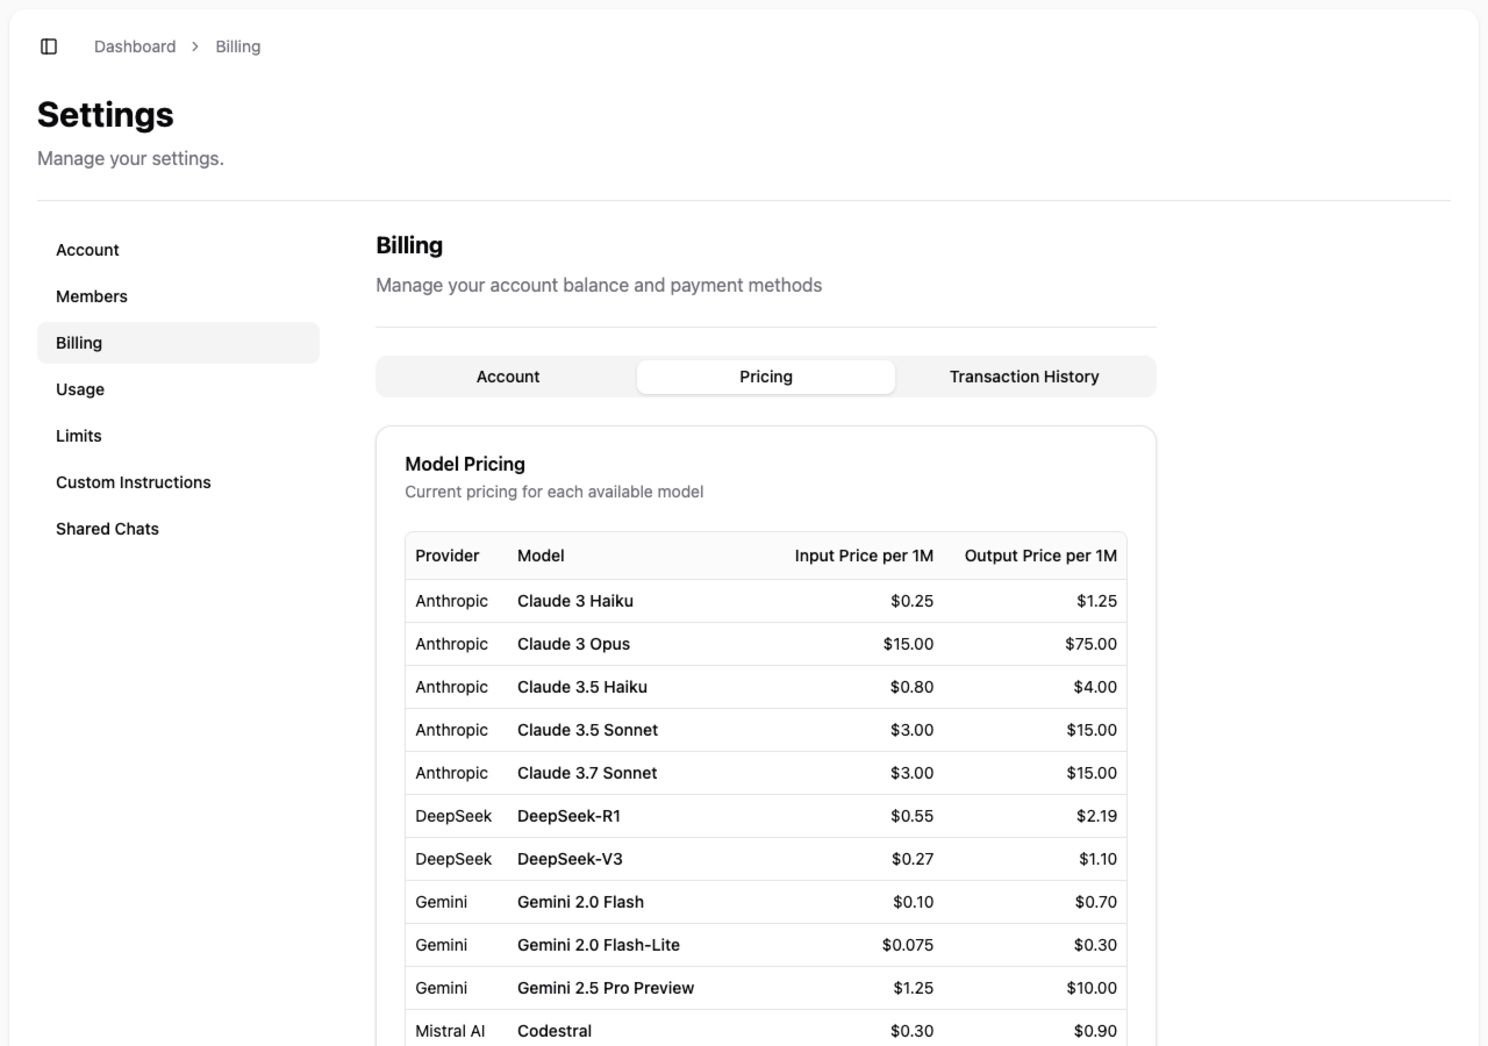This screenshot has width=1488, height=1046.
Task: Select Gemini 2.0 Flash-Lite model name
Action: pos(598,945)
